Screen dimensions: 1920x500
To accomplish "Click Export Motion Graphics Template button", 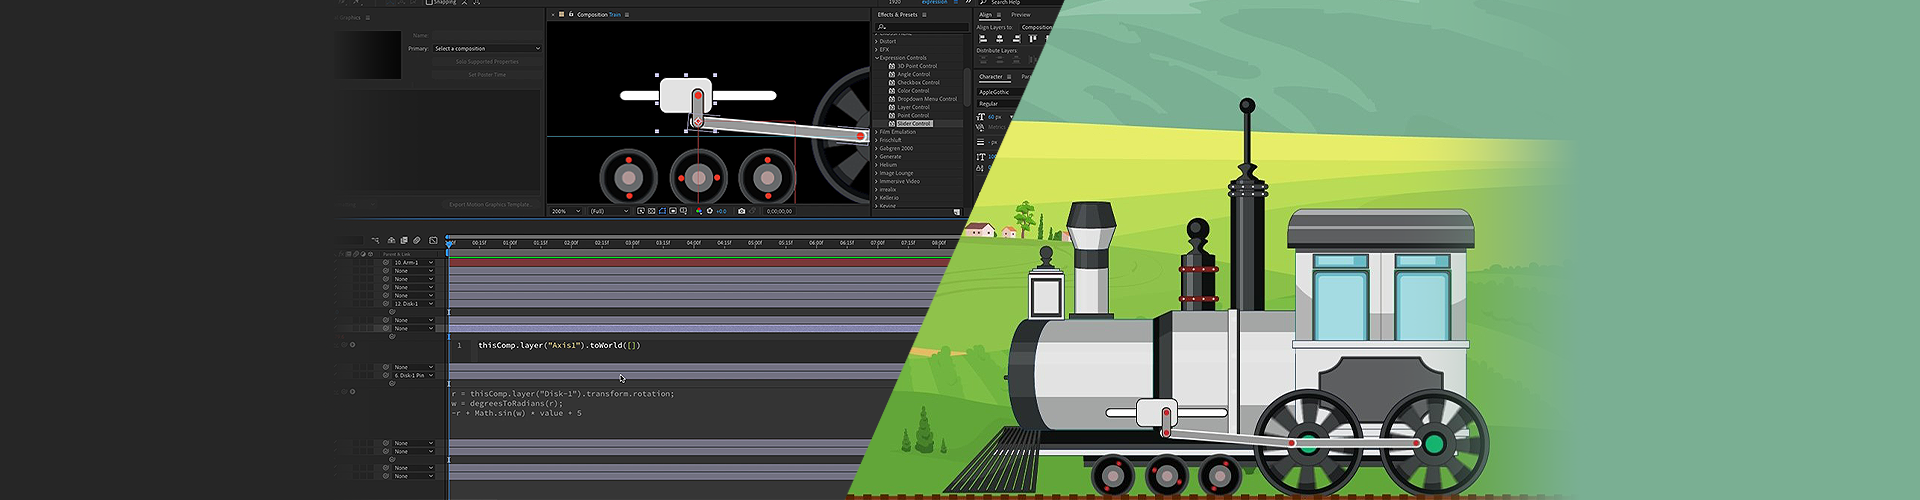I will click(x=490, y=204).
